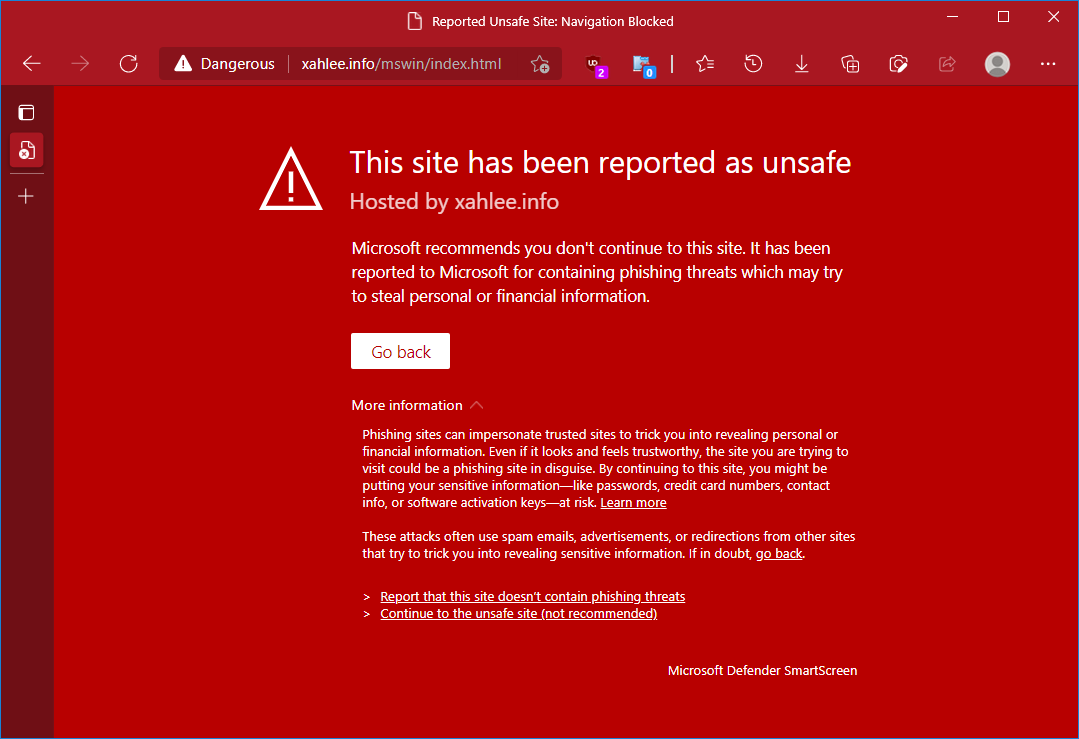Open the Learn more link
Image resolution: width=1079 pixels, height=739 pixels.
[x=633, y=502]
